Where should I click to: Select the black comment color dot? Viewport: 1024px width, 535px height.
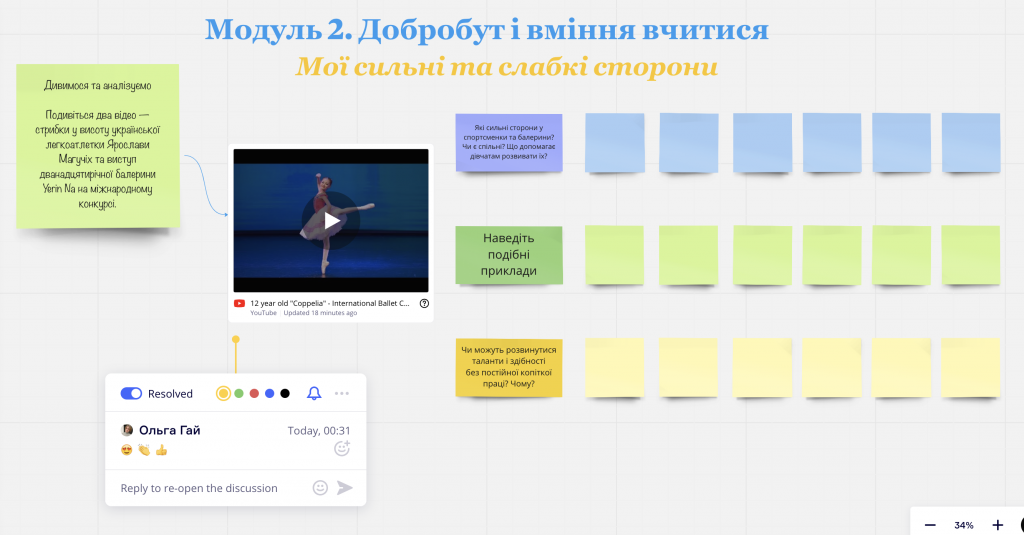285,393
